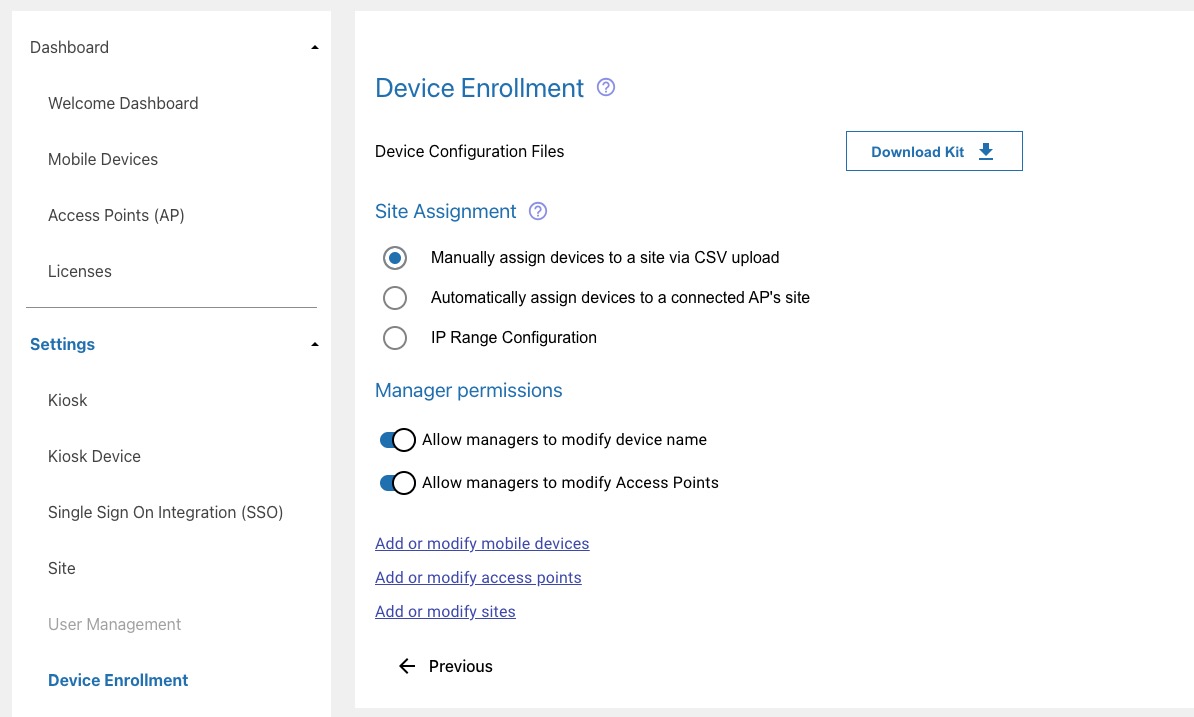The image size is (1194, 717).
Task: Click help icon next to Site Assignment
Action: click(538, 211)
